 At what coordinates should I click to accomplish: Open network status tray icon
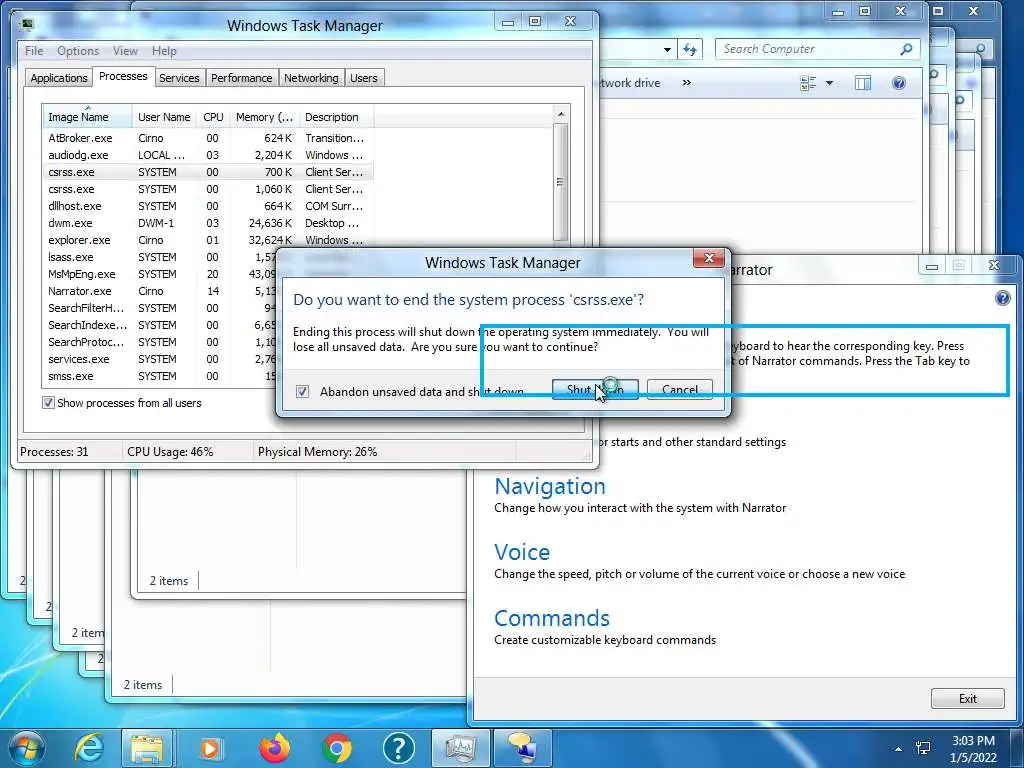click(923, 748)
